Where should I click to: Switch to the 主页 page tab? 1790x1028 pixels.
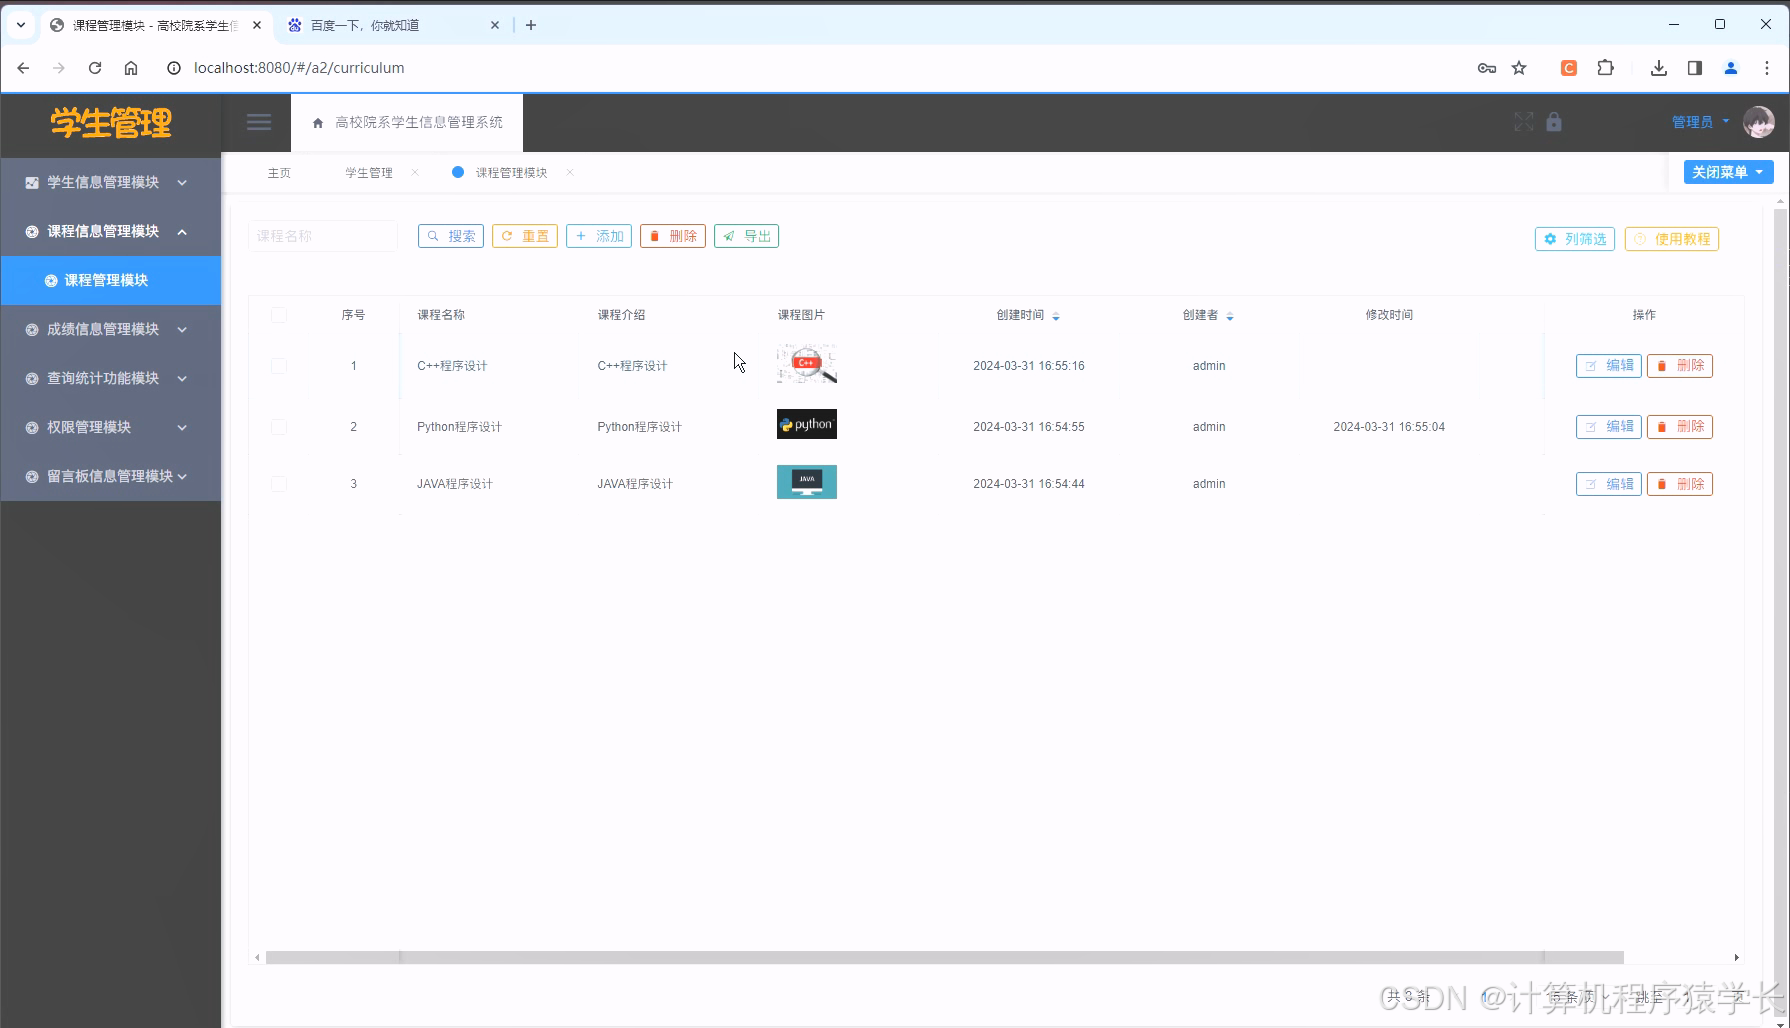click(279, 172)
